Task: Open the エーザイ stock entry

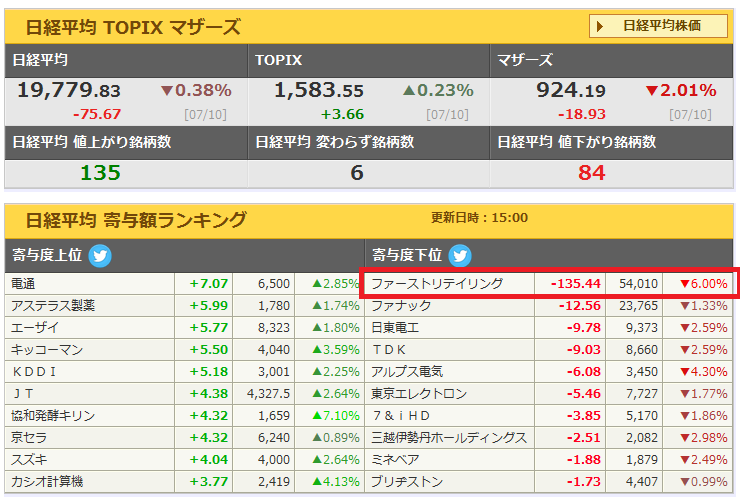Action: click(35, 327)
